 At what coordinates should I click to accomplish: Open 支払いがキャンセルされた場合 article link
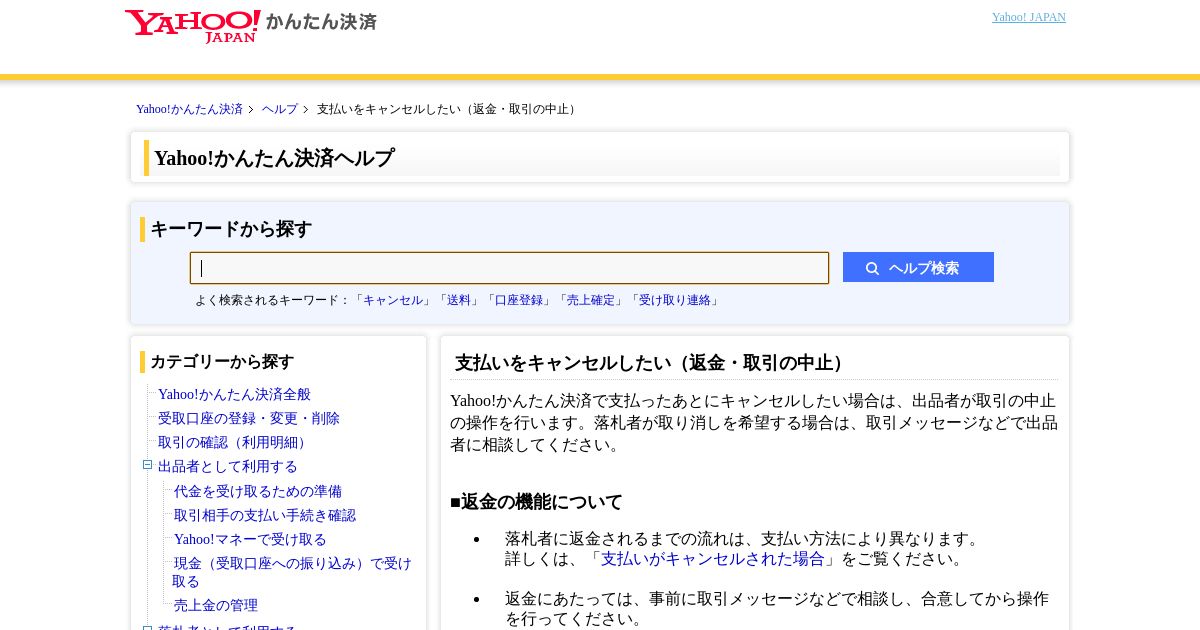(713, 559)
